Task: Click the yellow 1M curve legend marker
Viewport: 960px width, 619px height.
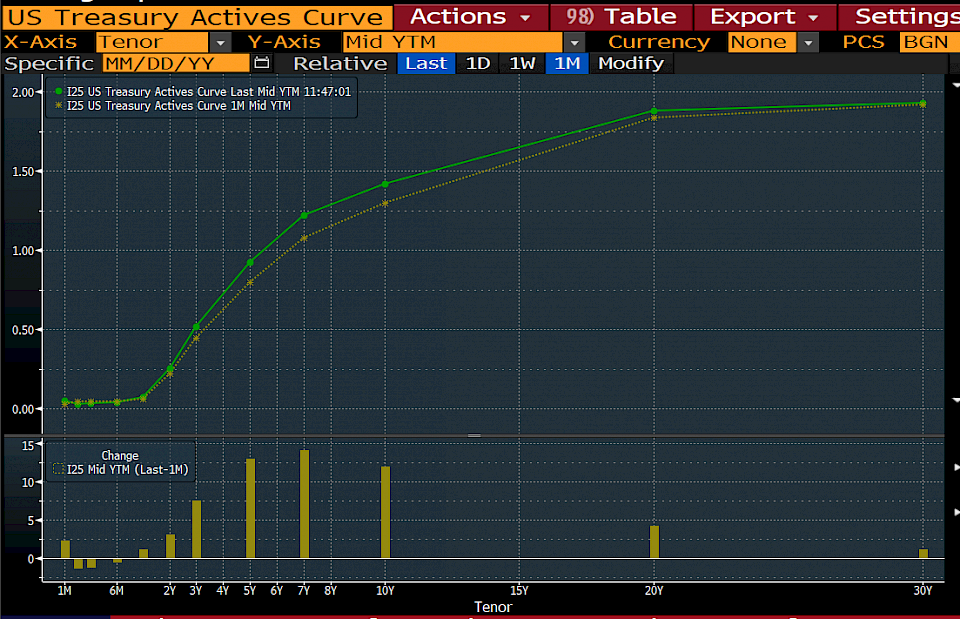Action: [59, 105]
